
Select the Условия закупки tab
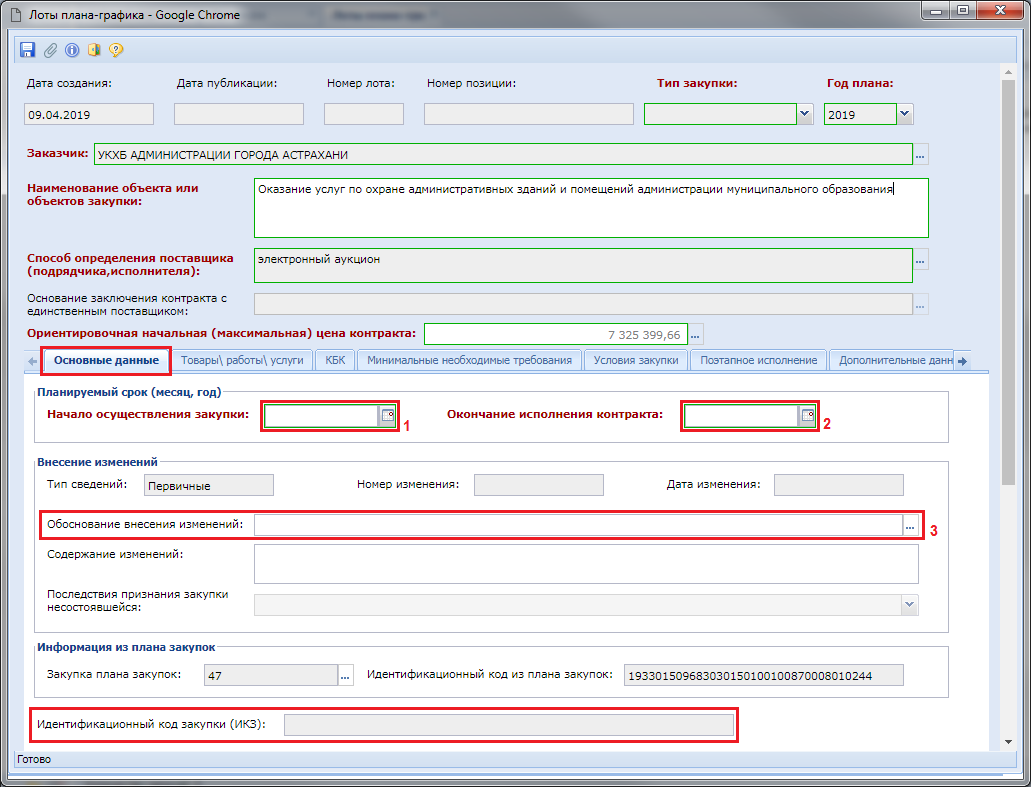tap(635, 360)
